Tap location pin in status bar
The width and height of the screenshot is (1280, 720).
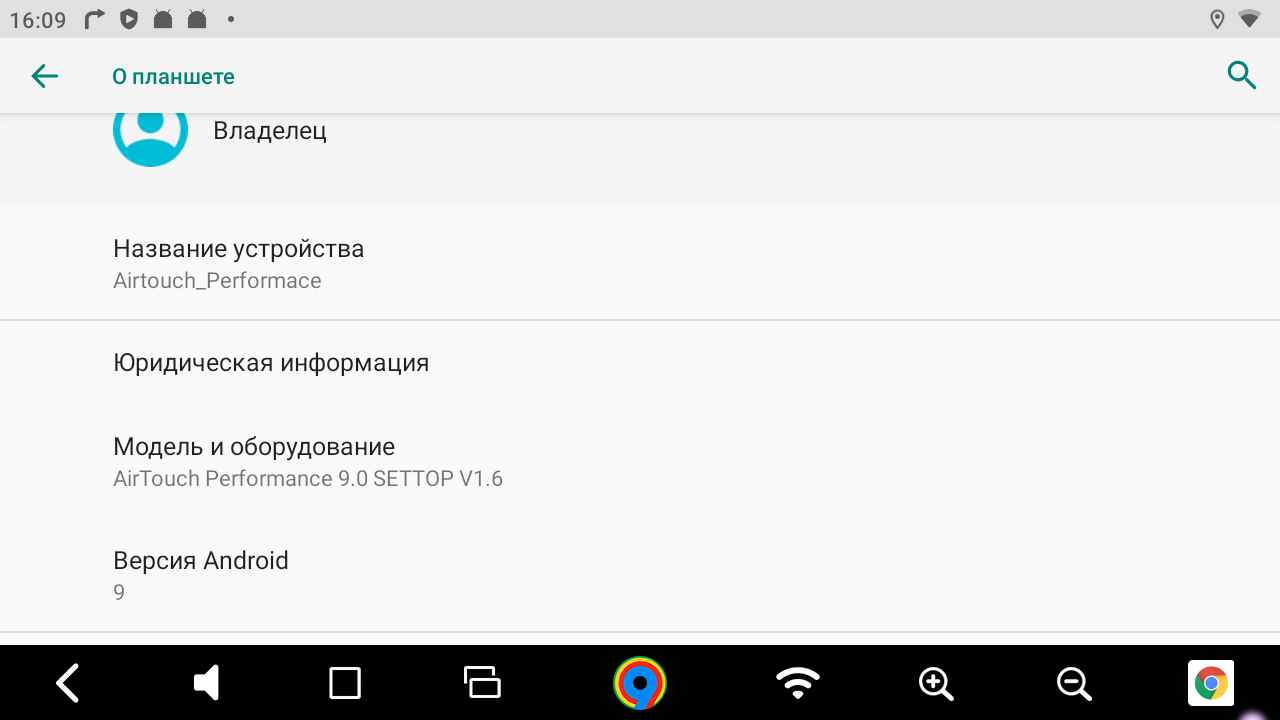1217,19
